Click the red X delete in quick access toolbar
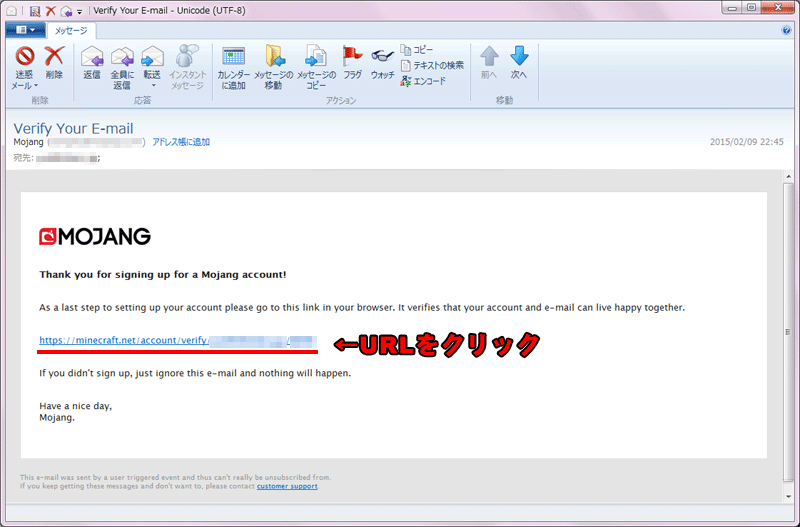This screenshot has height=527, width=800. click(51, 11)
